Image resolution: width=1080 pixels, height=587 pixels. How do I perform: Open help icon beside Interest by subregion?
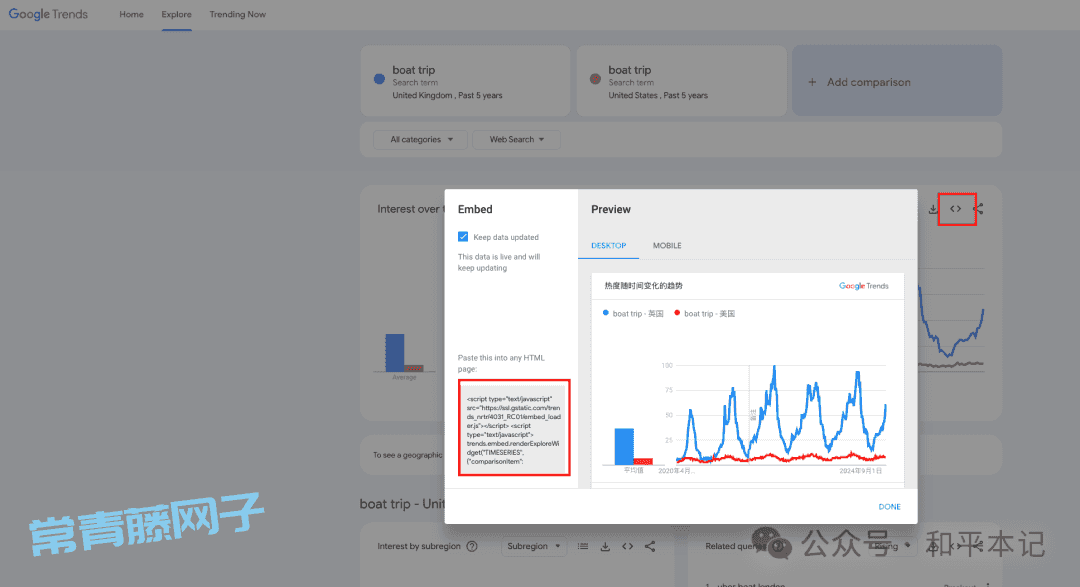[x=472, y=546]
